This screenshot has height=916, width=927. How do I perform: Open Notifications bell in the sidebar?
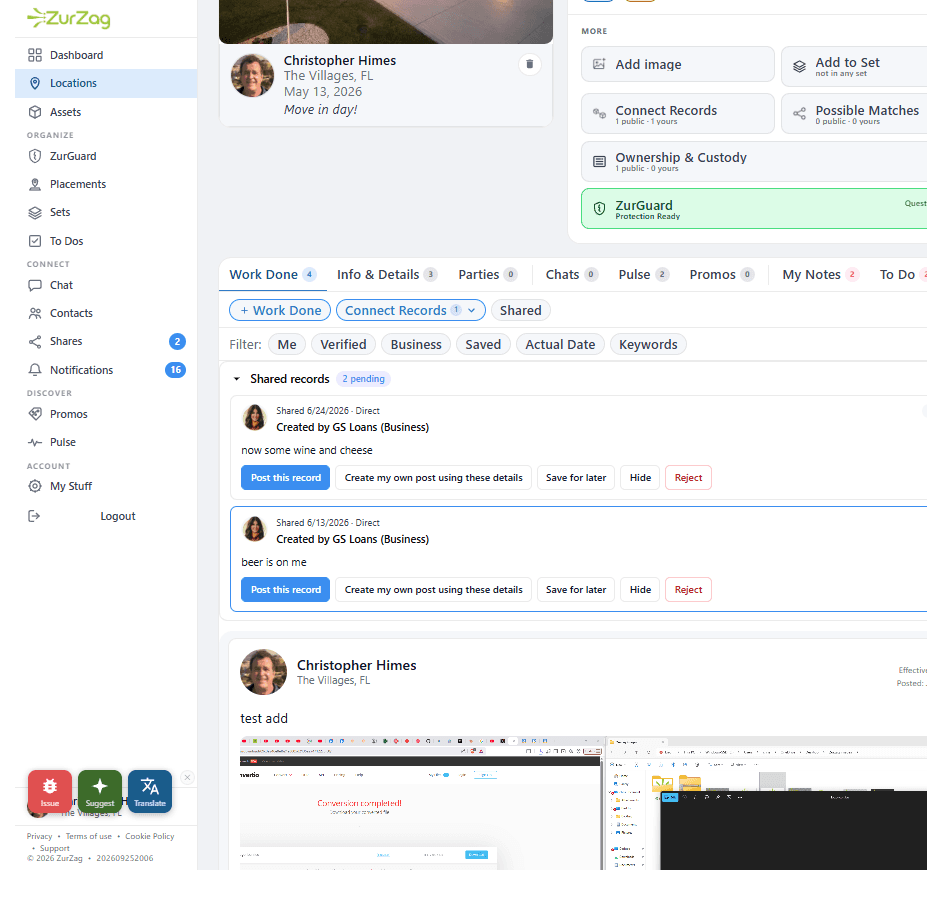point(35,370)
